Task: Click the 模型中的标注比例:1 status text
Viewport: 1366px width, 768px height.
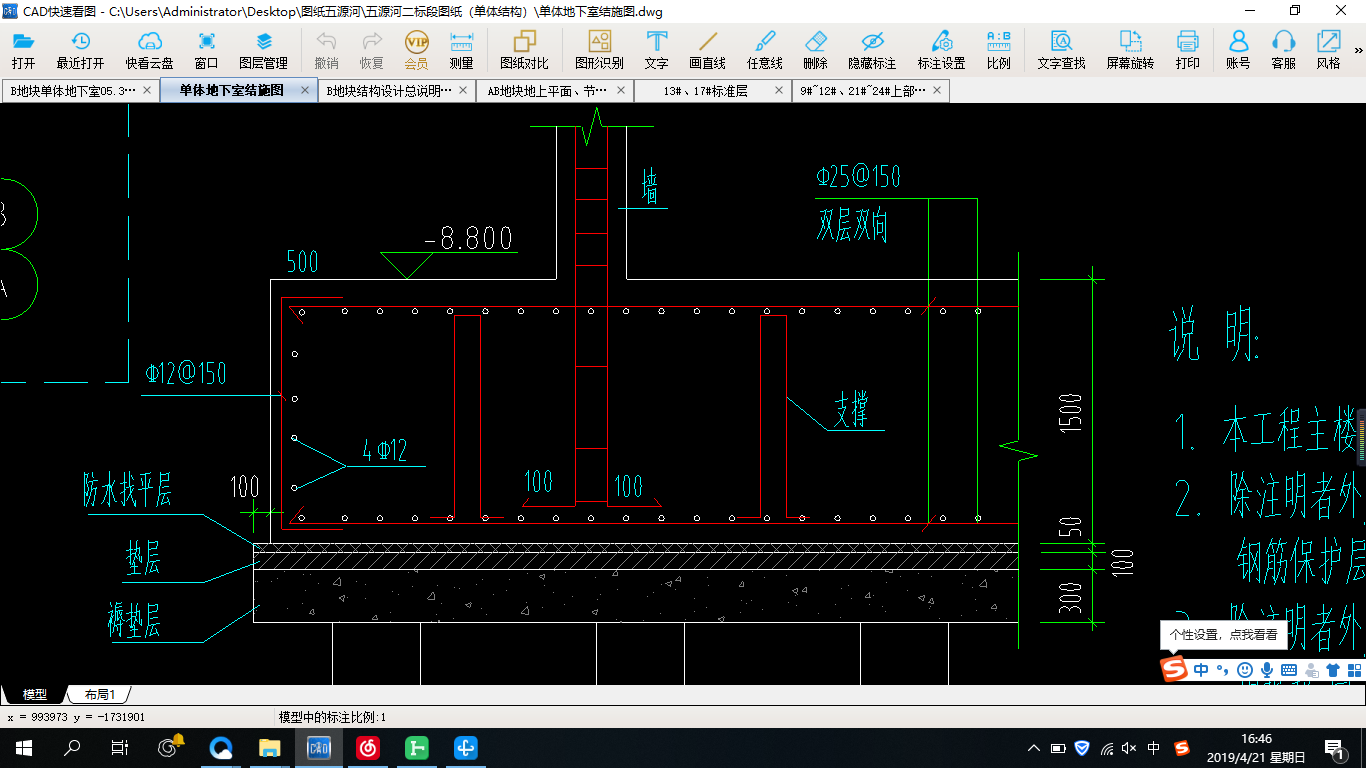Action: click(332, 717)
